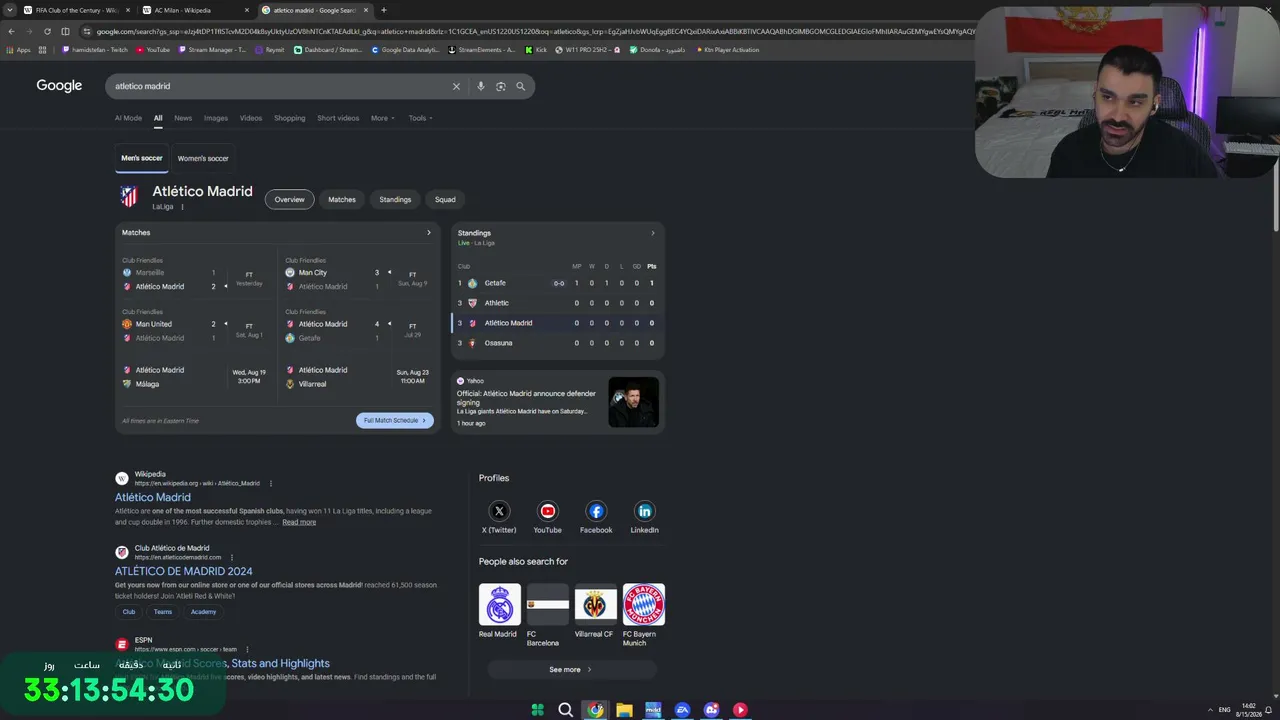Open the Marseille vs Atlético Madrid match

(x=194, y=279)
